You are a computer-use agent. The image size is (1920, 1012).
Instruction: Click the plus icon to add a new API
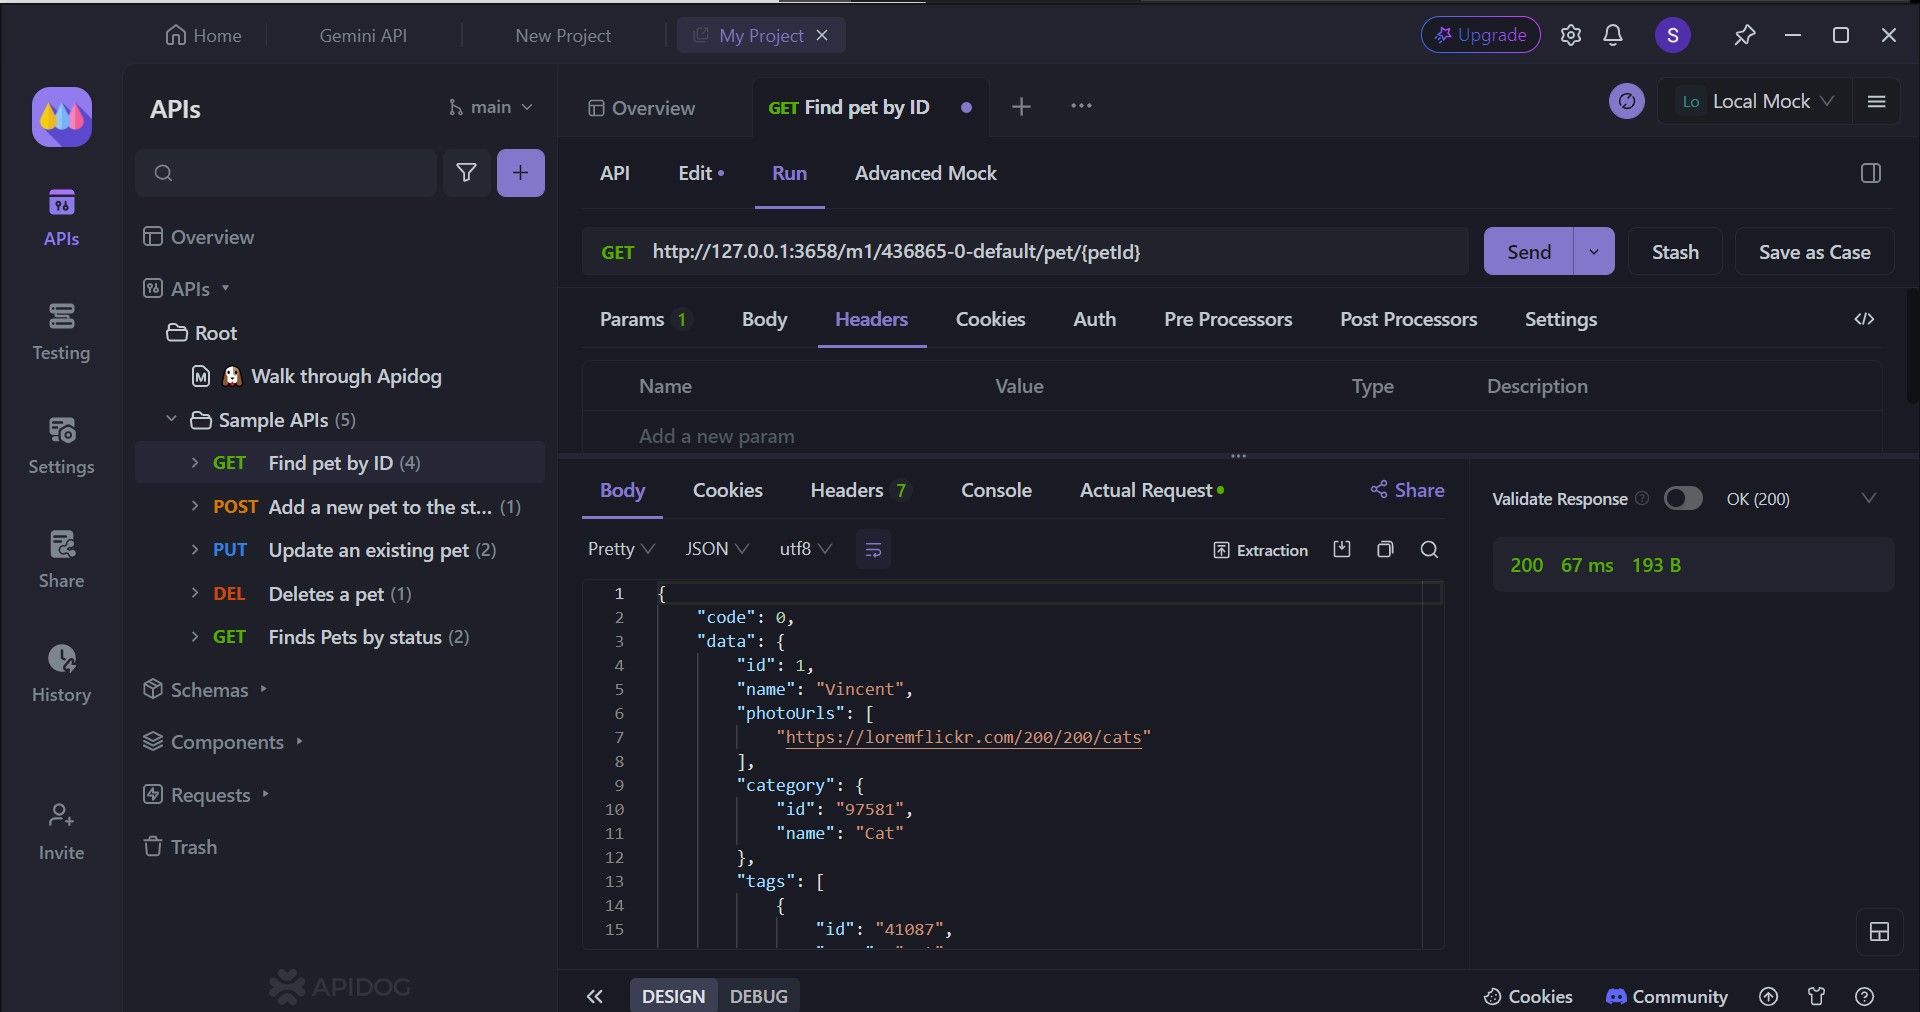point(520,172)
